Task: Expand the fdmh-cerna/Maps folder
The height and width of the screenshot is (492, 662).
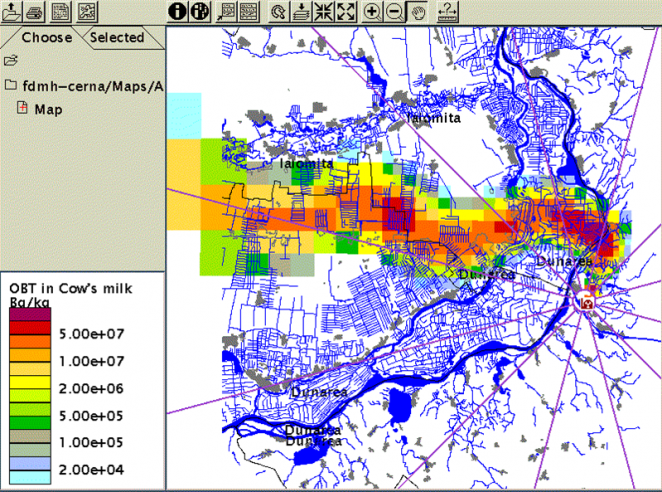Action: point(11,86)
